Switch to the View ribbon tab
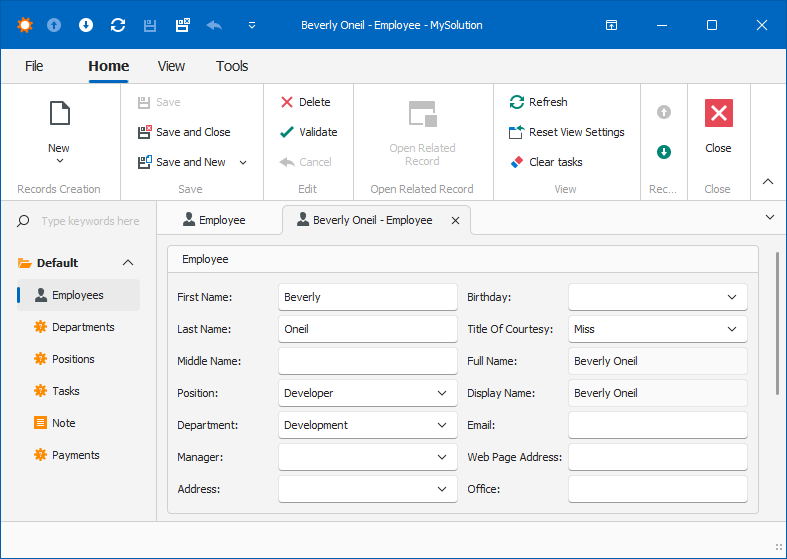Screen dimensions: 787x559 [171, 66]
